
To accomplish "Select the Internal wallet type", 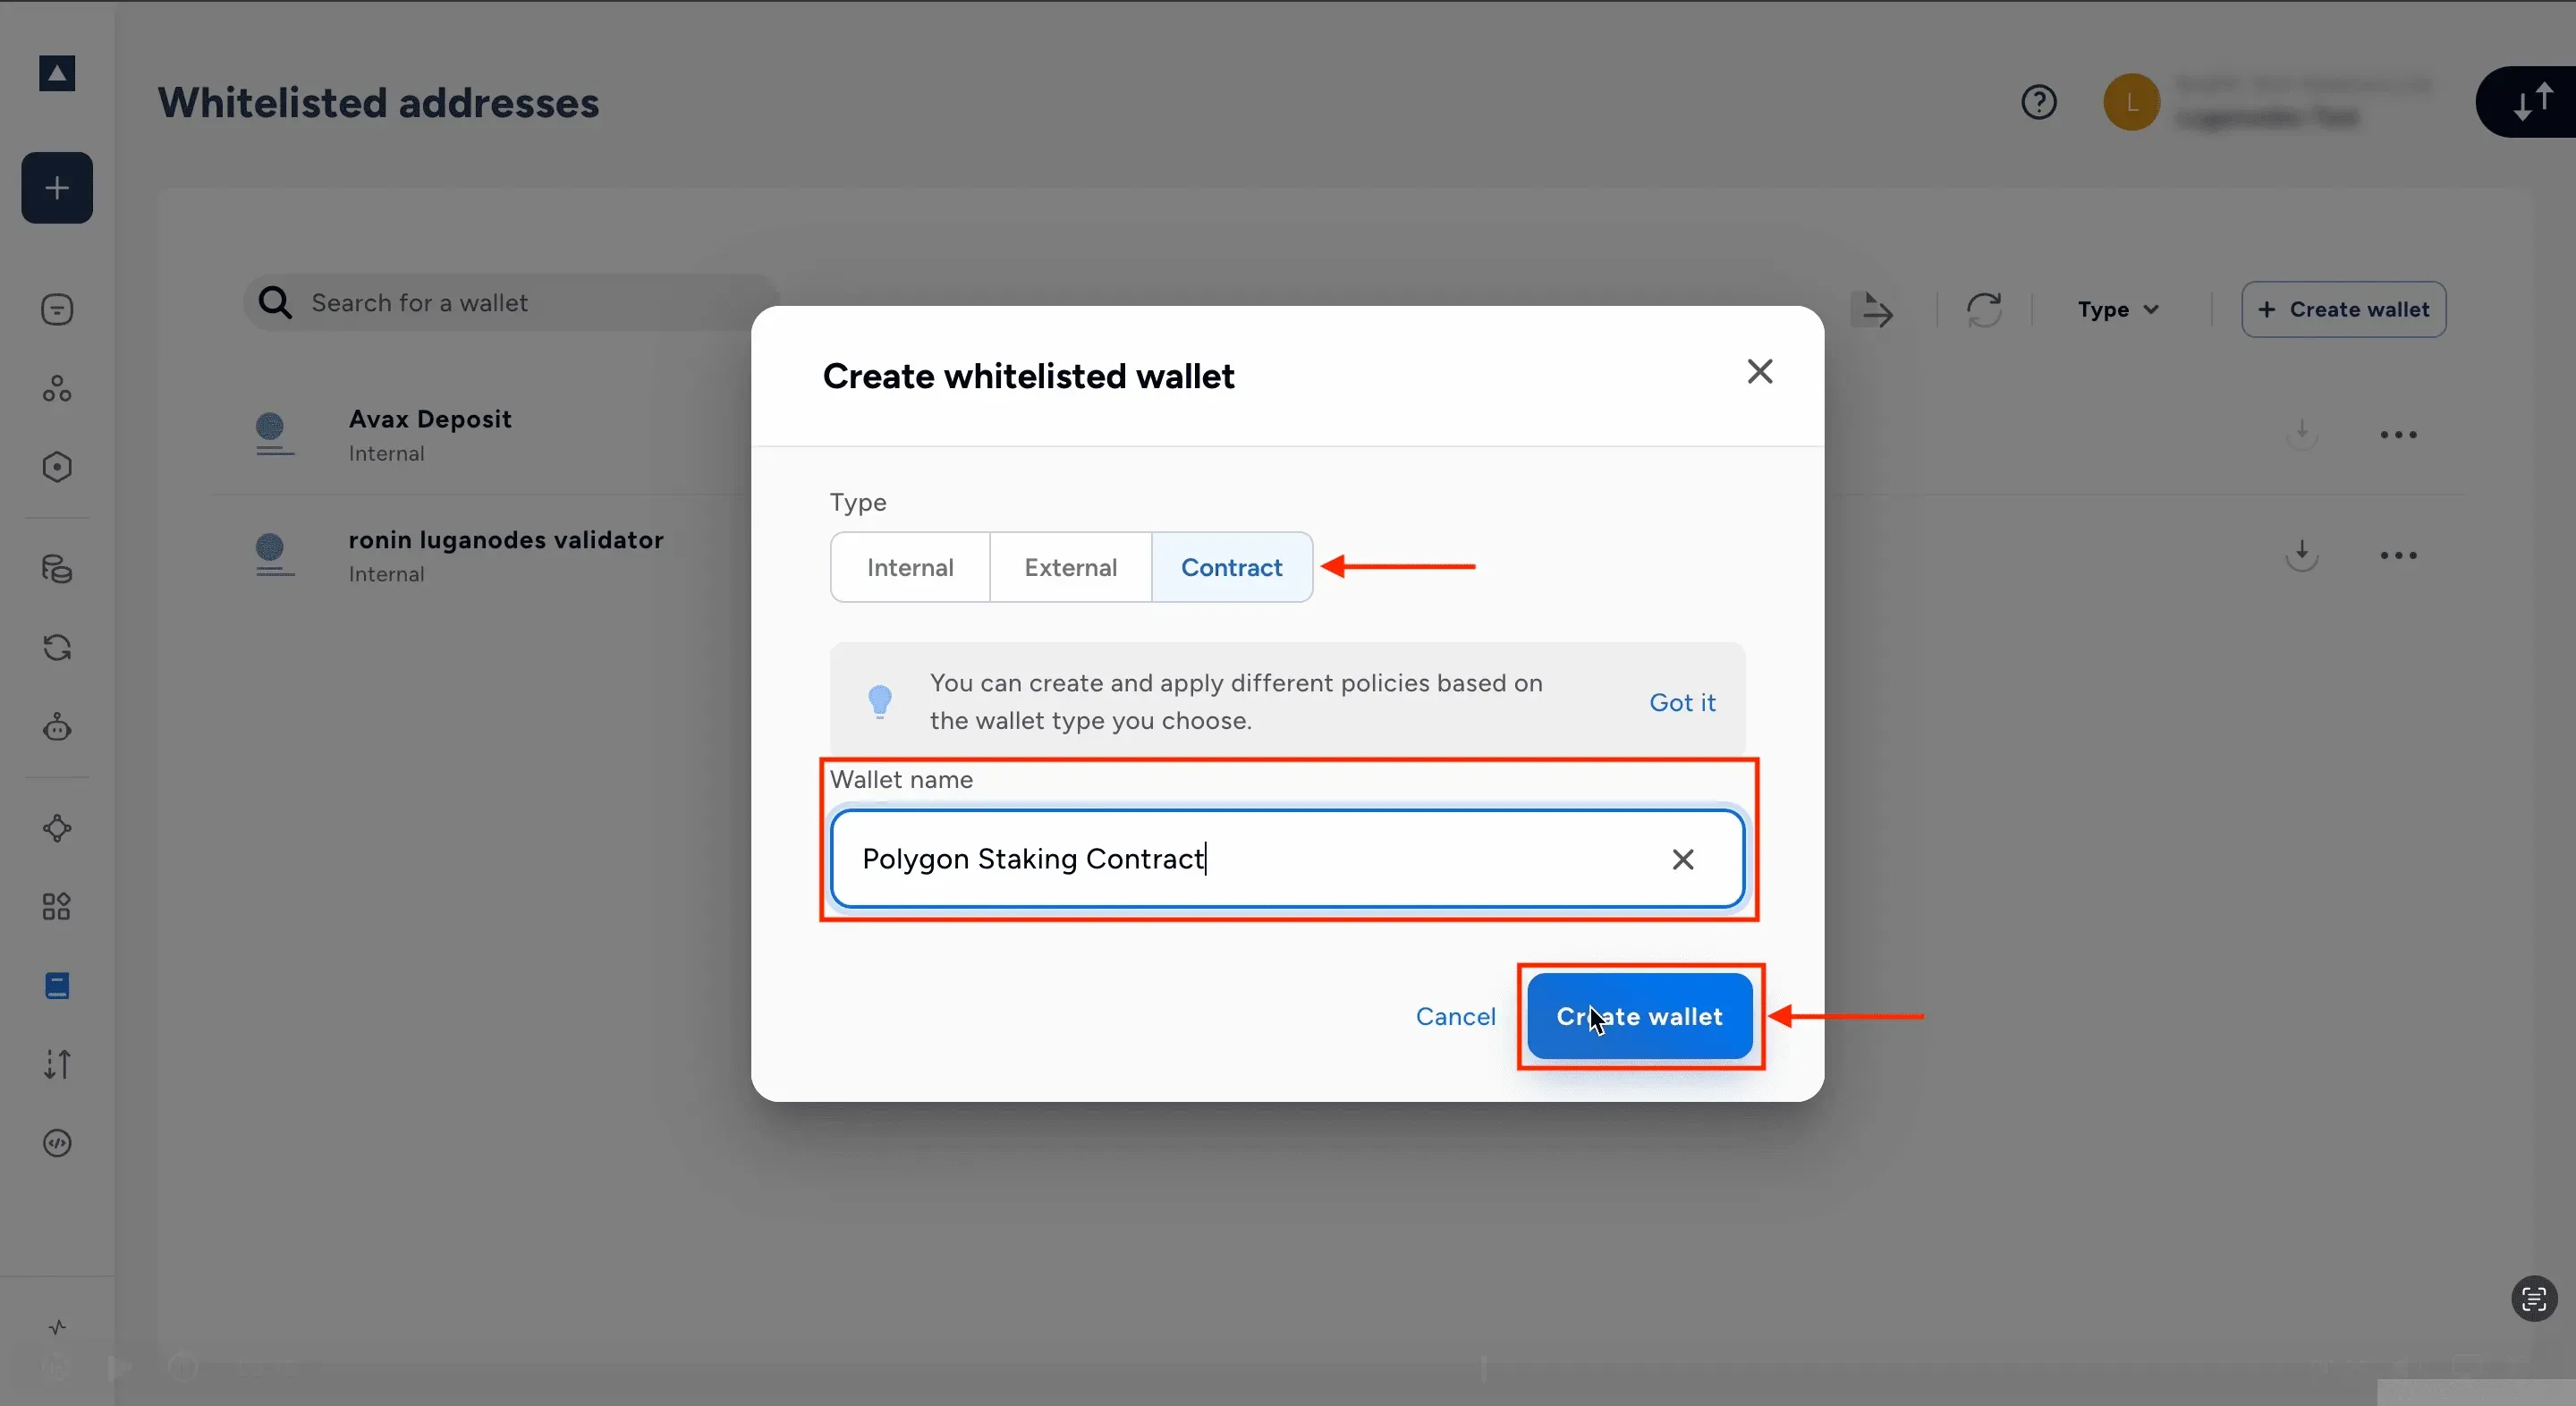I will (910, 567).
